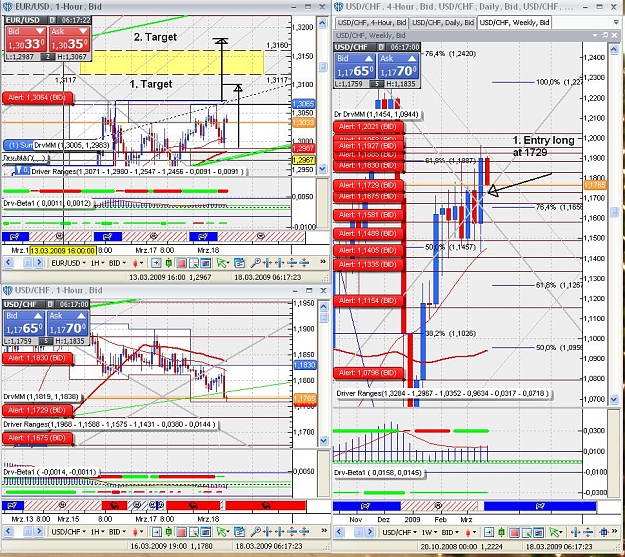625x557 pixels.
Task: Toggle red square icon in EUR/USD toolbar
Action: [181, 263]
